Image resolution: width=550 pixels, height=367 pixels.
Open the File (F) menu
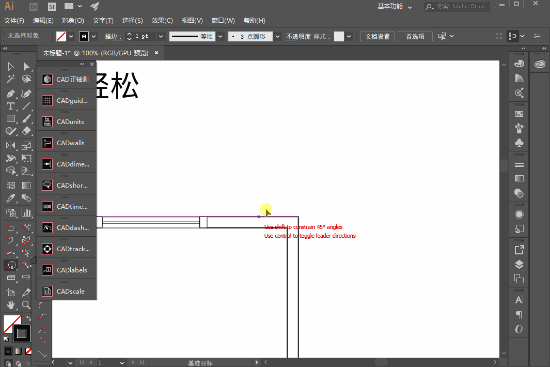coord(14,20)
